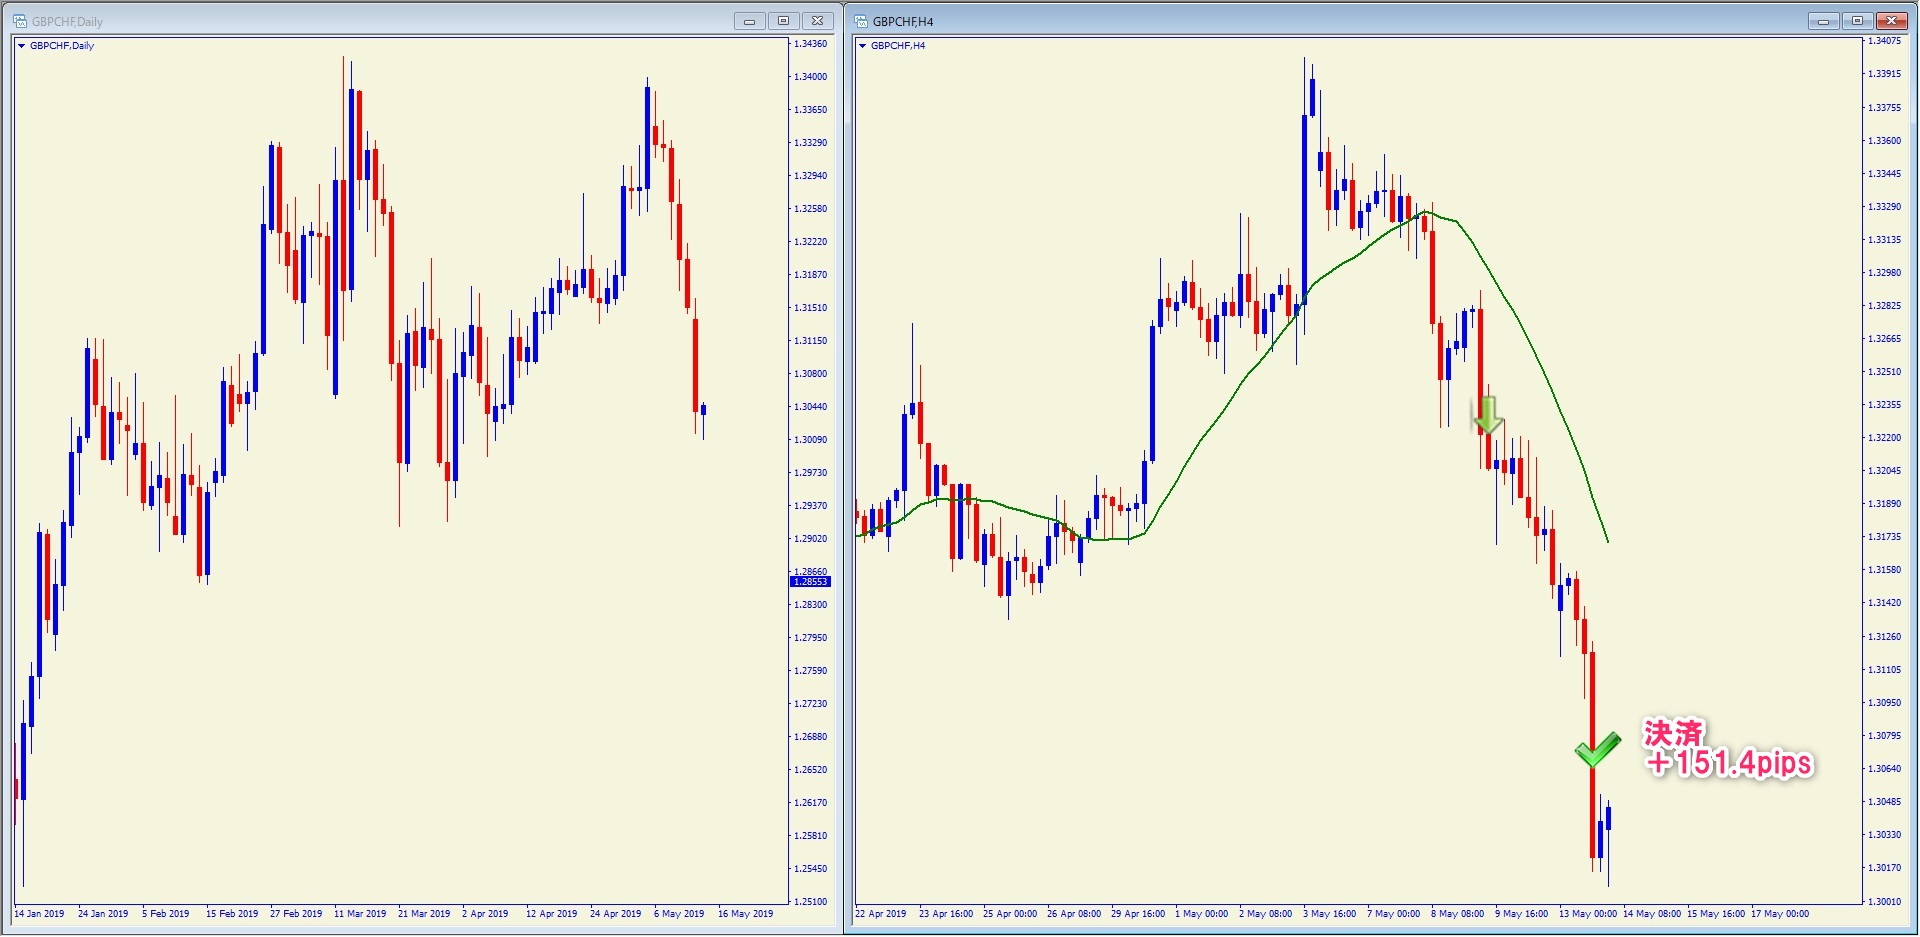Minimize the GBPCHF,Daily chart window
The image size is (1920, 937).
(749, 21)
